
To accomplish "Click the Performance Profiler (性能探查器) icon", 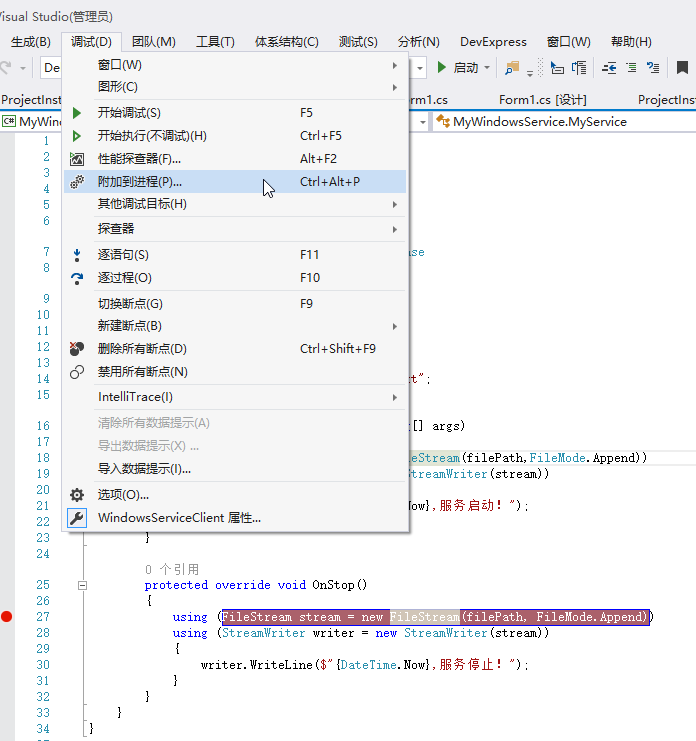I will (77, 159).
